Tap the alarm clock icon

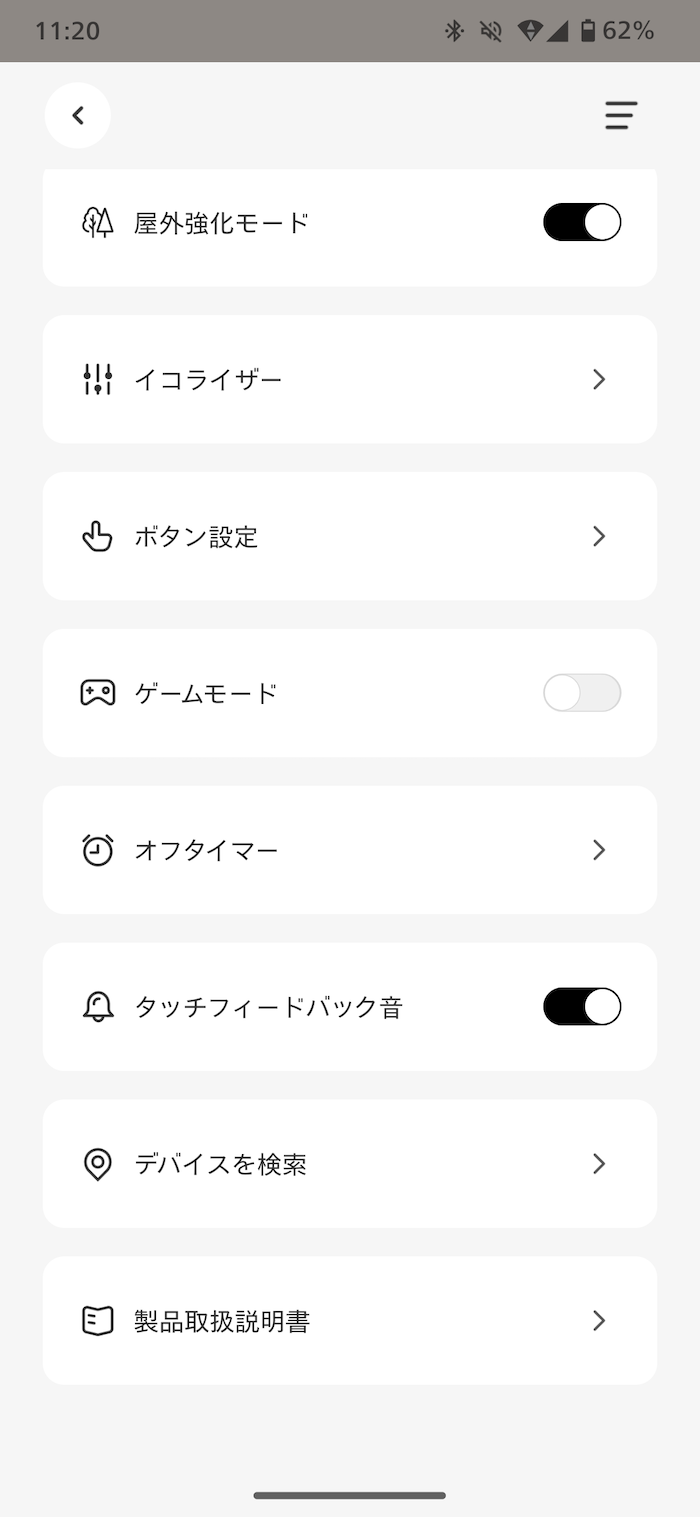pyautogui.click(x=97, y=850)
